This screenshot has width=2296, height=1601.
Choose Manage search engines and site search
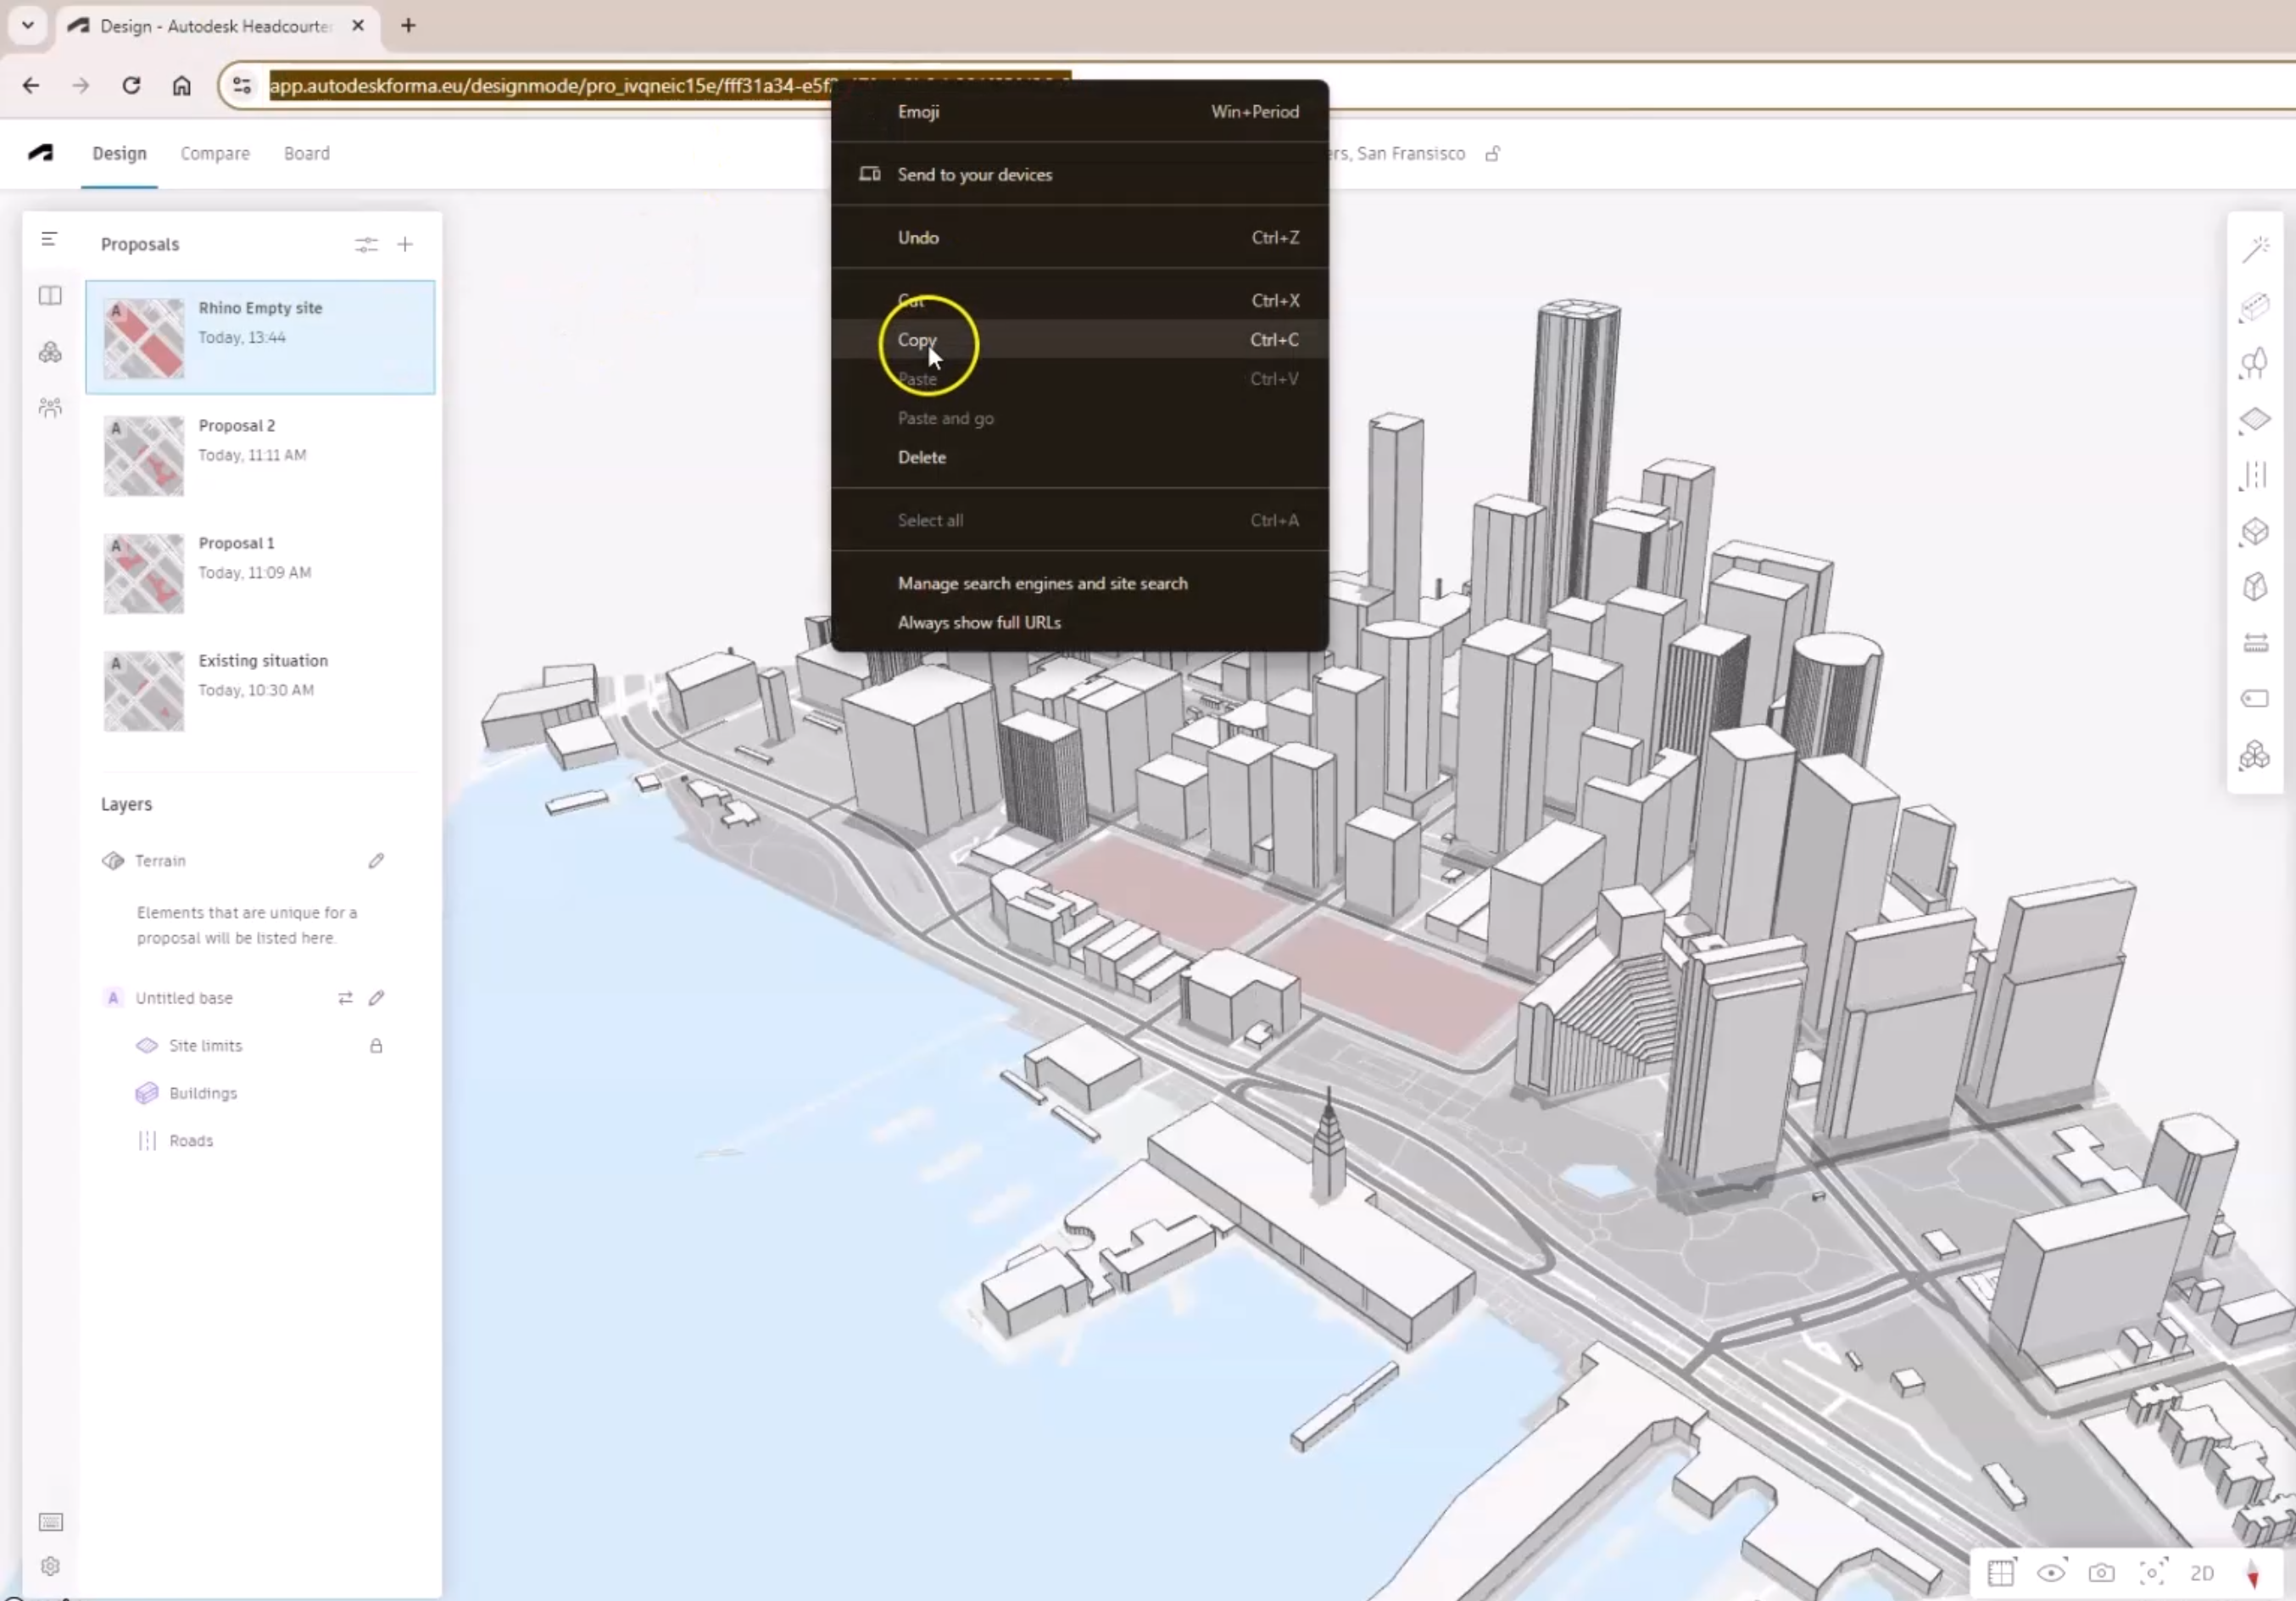point(1080,584)
